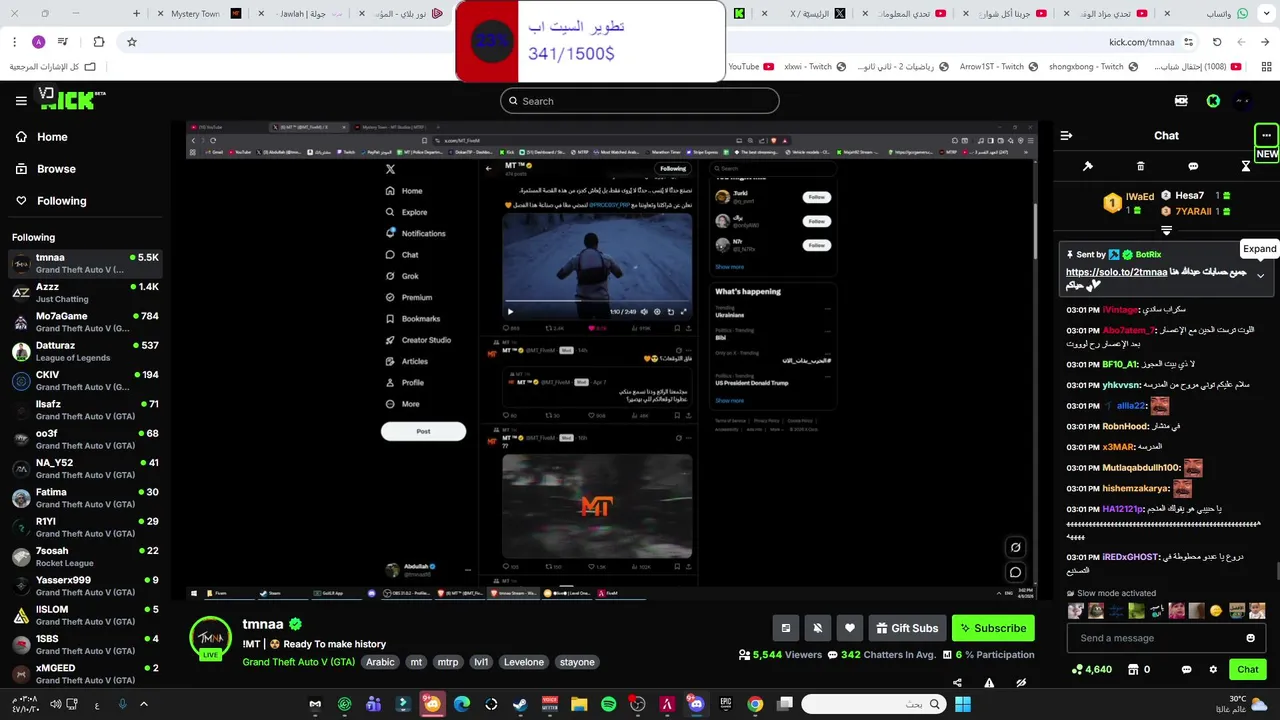The image size is (1280, 720).
Task: Click the Levelone tag
Action: pyautogui.click(x=524, y=662)
